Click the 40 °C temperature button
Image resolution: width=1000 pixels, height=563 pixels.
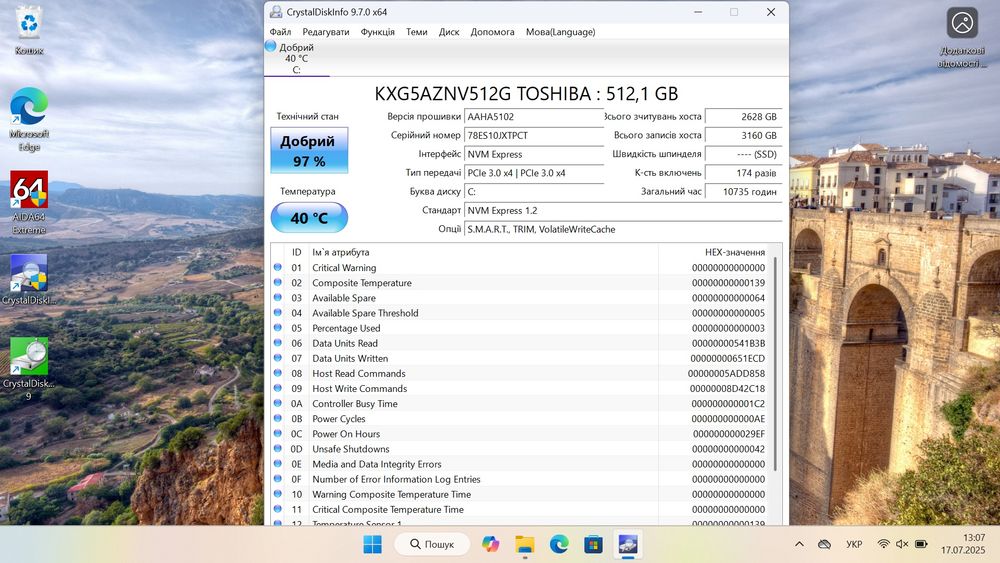coord(309,218)
